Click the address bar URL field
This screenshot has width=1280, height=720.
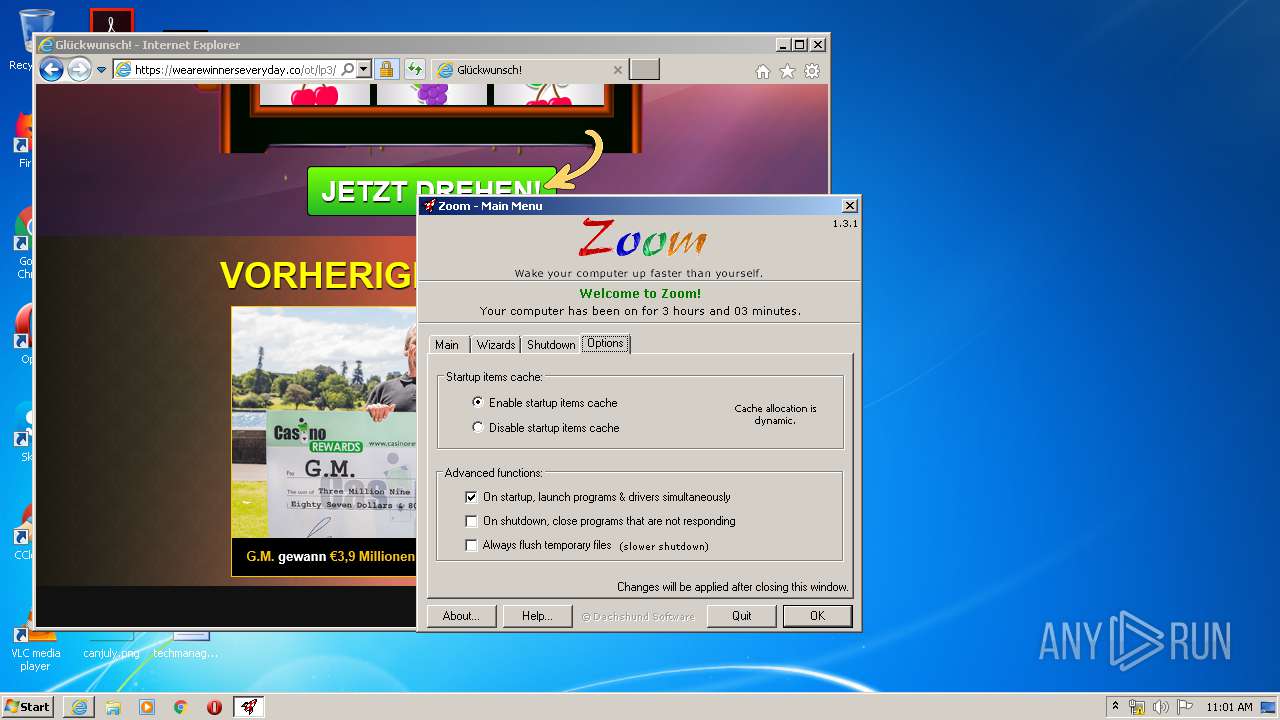tap(235, 70)
